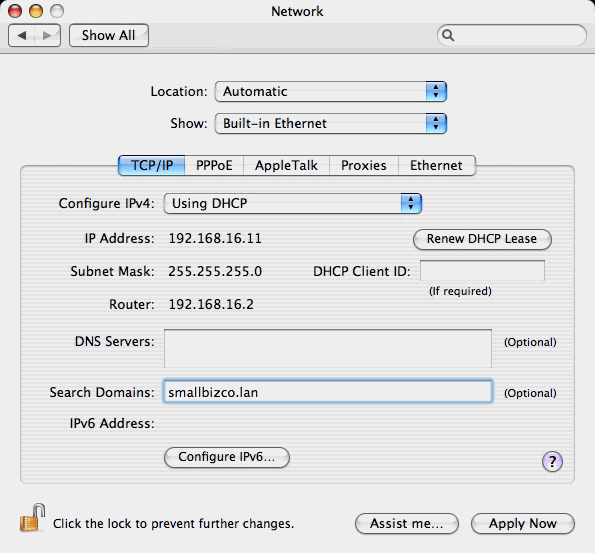595x553 pixels.
Task: Switch to the AppleTalk tab
Action: pos(286,165)
